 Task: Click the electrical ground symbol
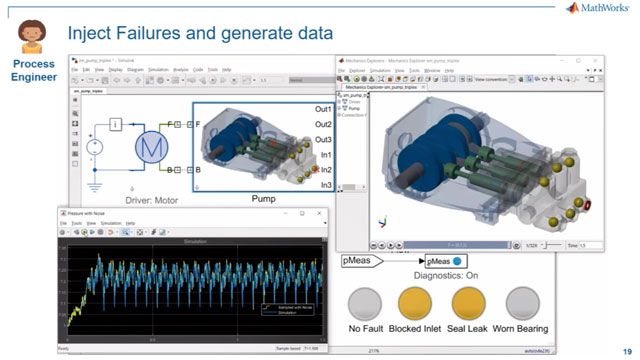tap(95, 187)
